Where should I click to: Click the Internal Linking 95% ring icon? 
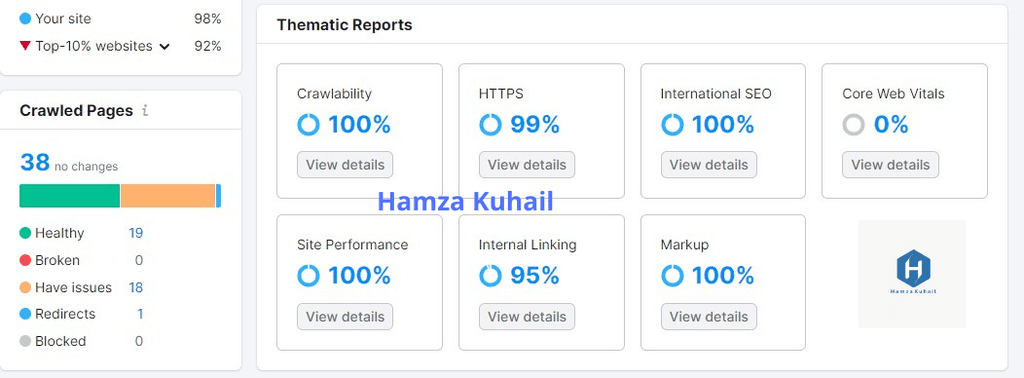490,276
